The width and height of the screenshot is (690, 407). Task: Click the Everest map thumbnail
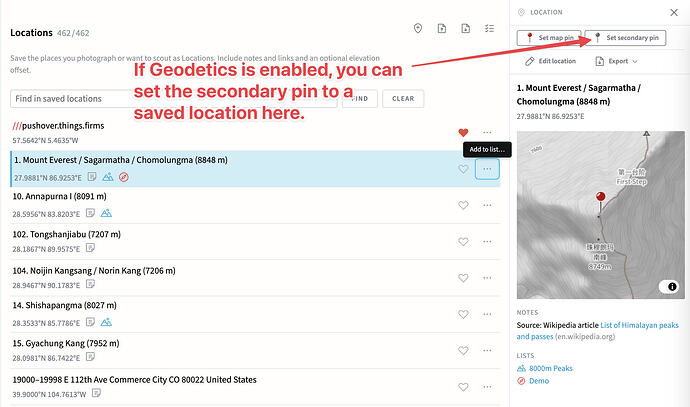601,215
